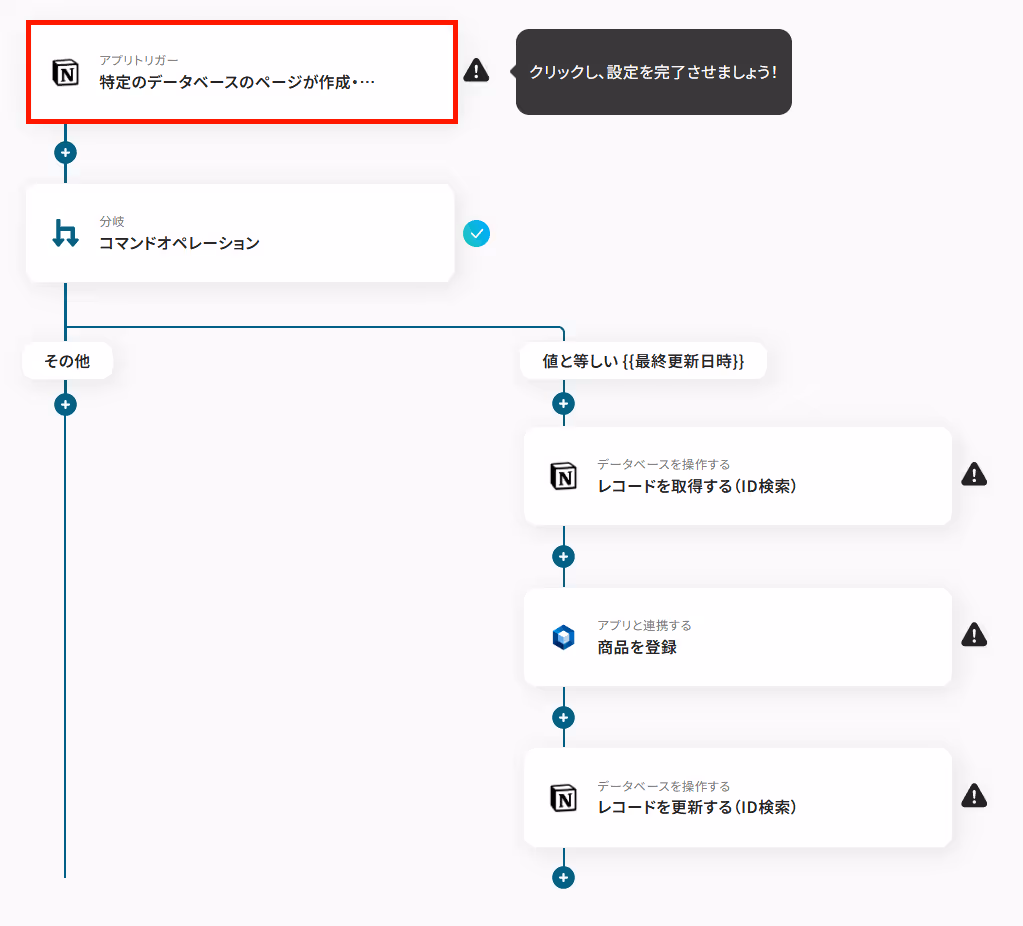Click Notion icon in app trigger card
1023x926 pixels.
click(x=65, y=72)
